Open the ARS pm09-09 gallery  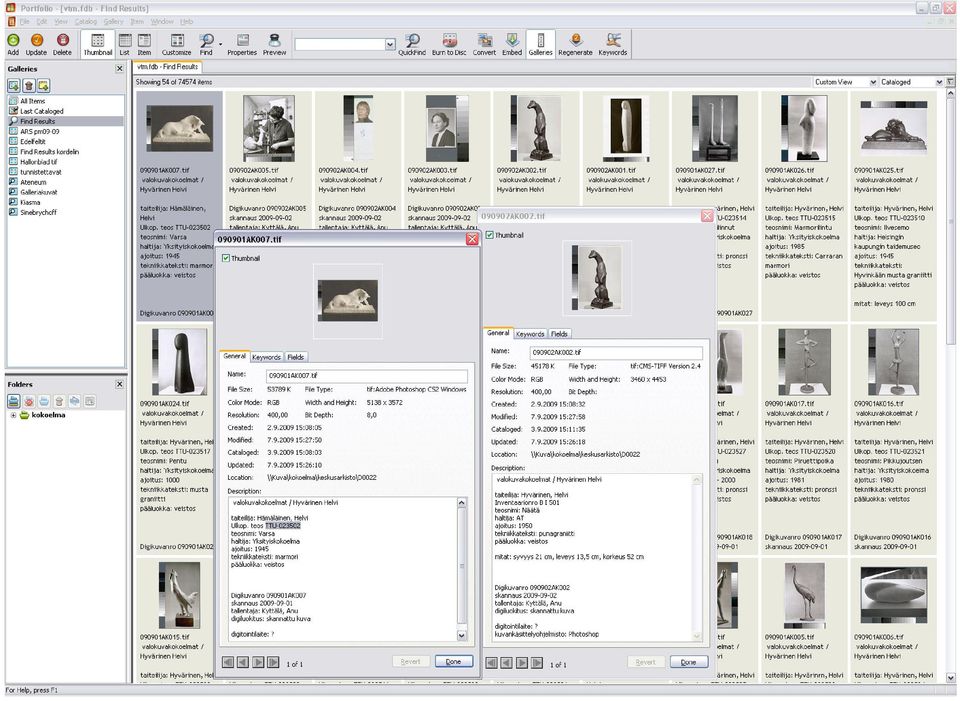pyautogui.click(x=40, y=132)
